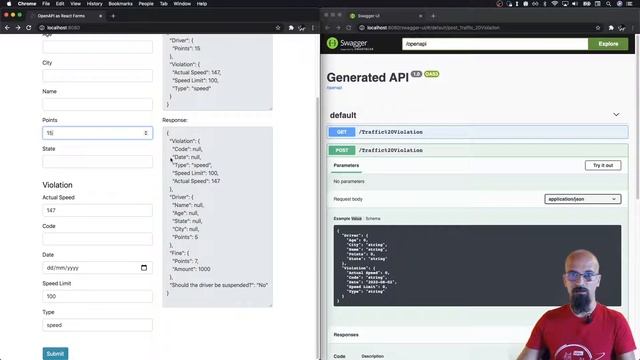The height and width of the screenshot is (360, 640).
Task: Collapse the POST /Traffic%20Violation operation
Action: (478, 150)
